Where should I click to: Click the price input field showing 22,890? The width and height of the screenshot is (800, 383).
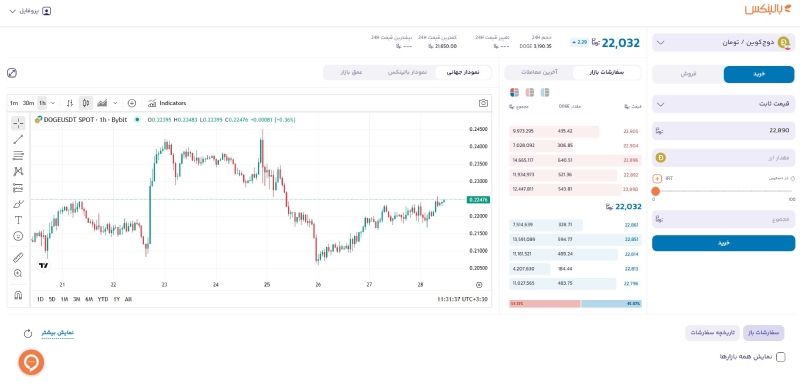click(x=723, y=131)
